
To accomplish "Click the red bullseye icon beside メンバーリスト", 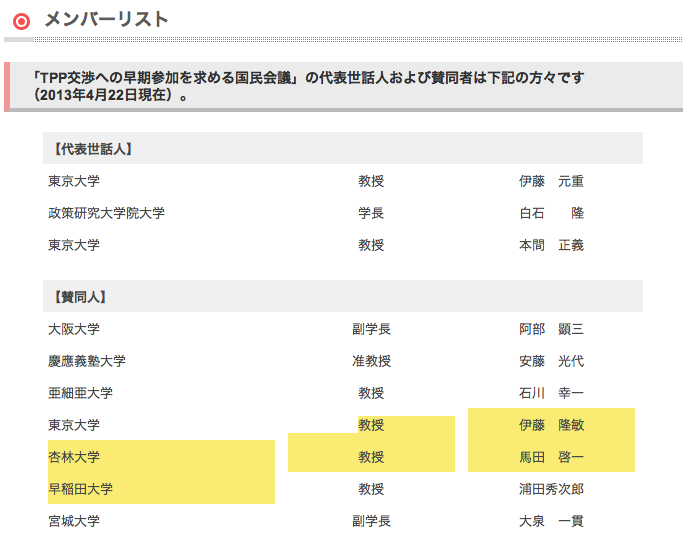I will tap(21, 21).
